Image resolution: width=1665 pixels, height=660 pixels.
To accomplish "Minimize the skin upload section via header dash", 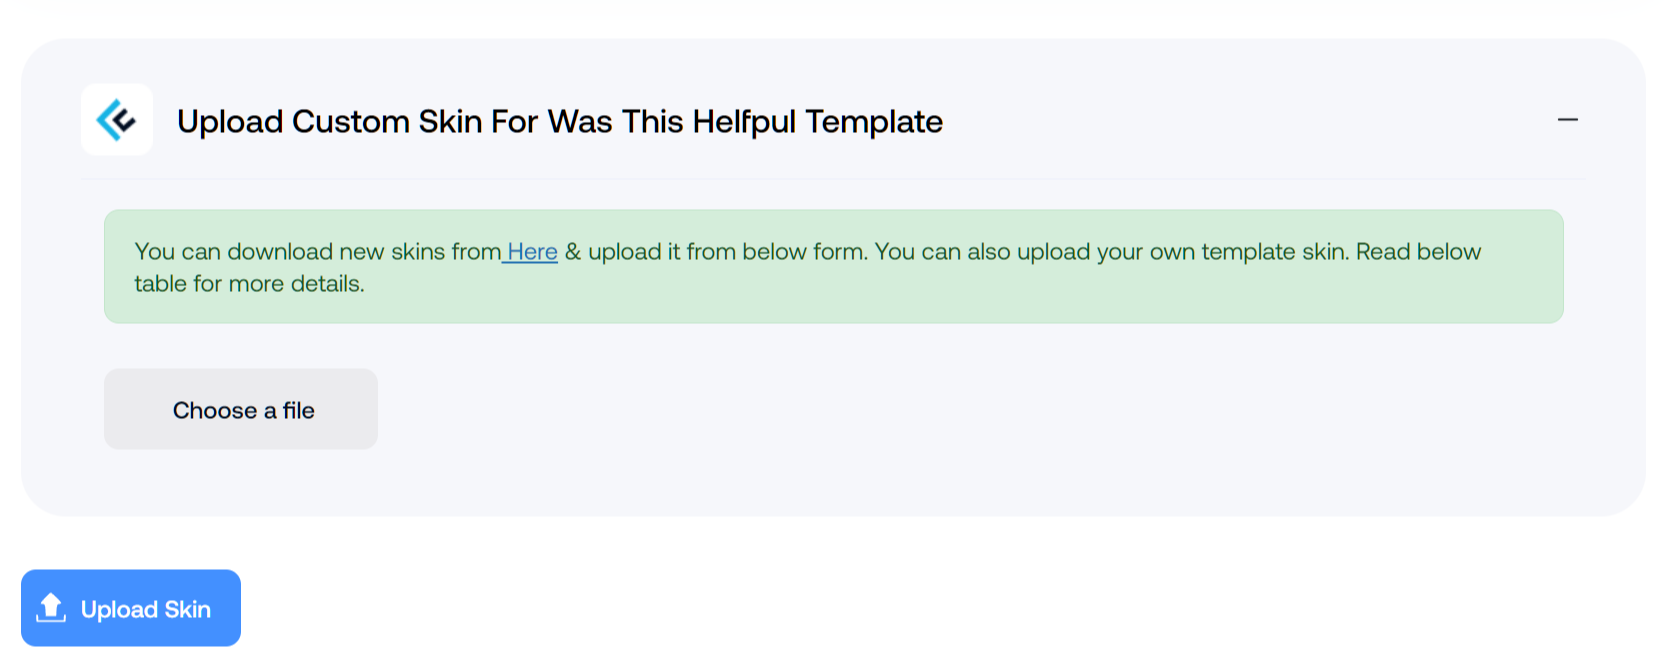I will coord(1567,120).
